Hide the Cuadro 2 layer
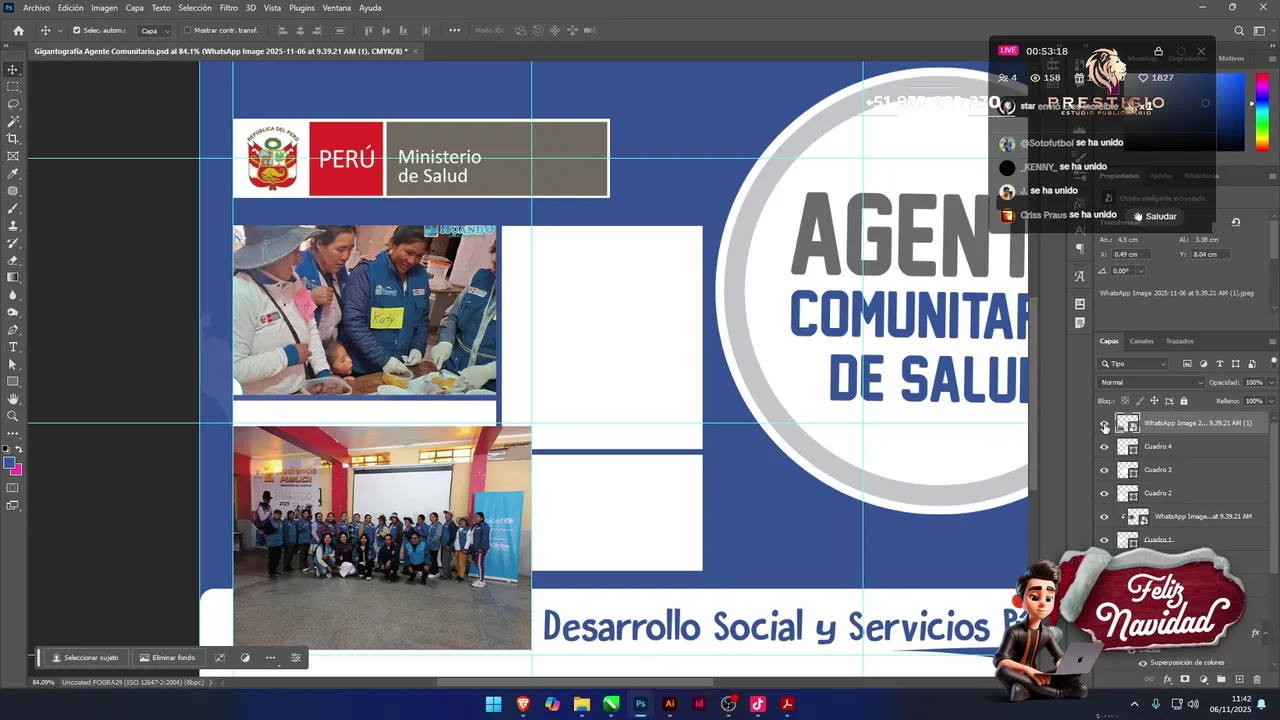Screen dimensions: 1280x720 click(x=1104, y=493)
